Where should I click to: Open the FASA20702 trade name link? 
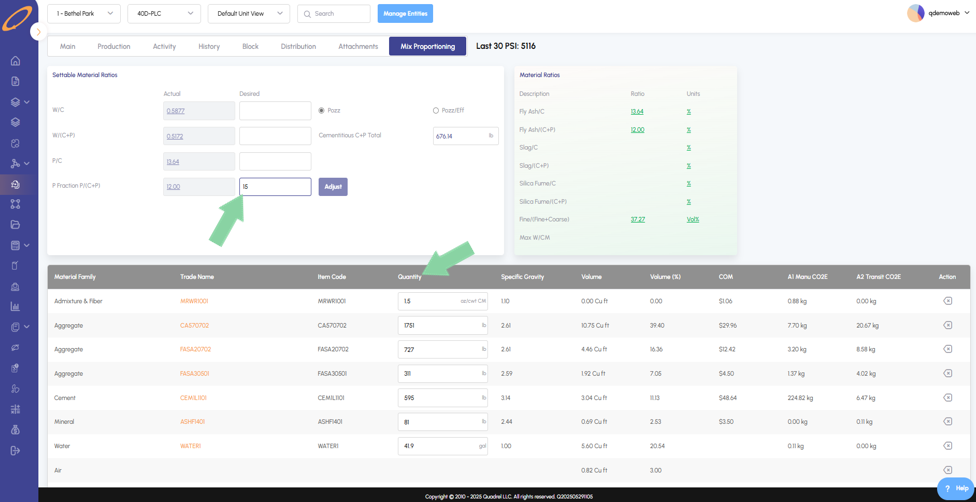pyautogui.click(x=195, y=349)
